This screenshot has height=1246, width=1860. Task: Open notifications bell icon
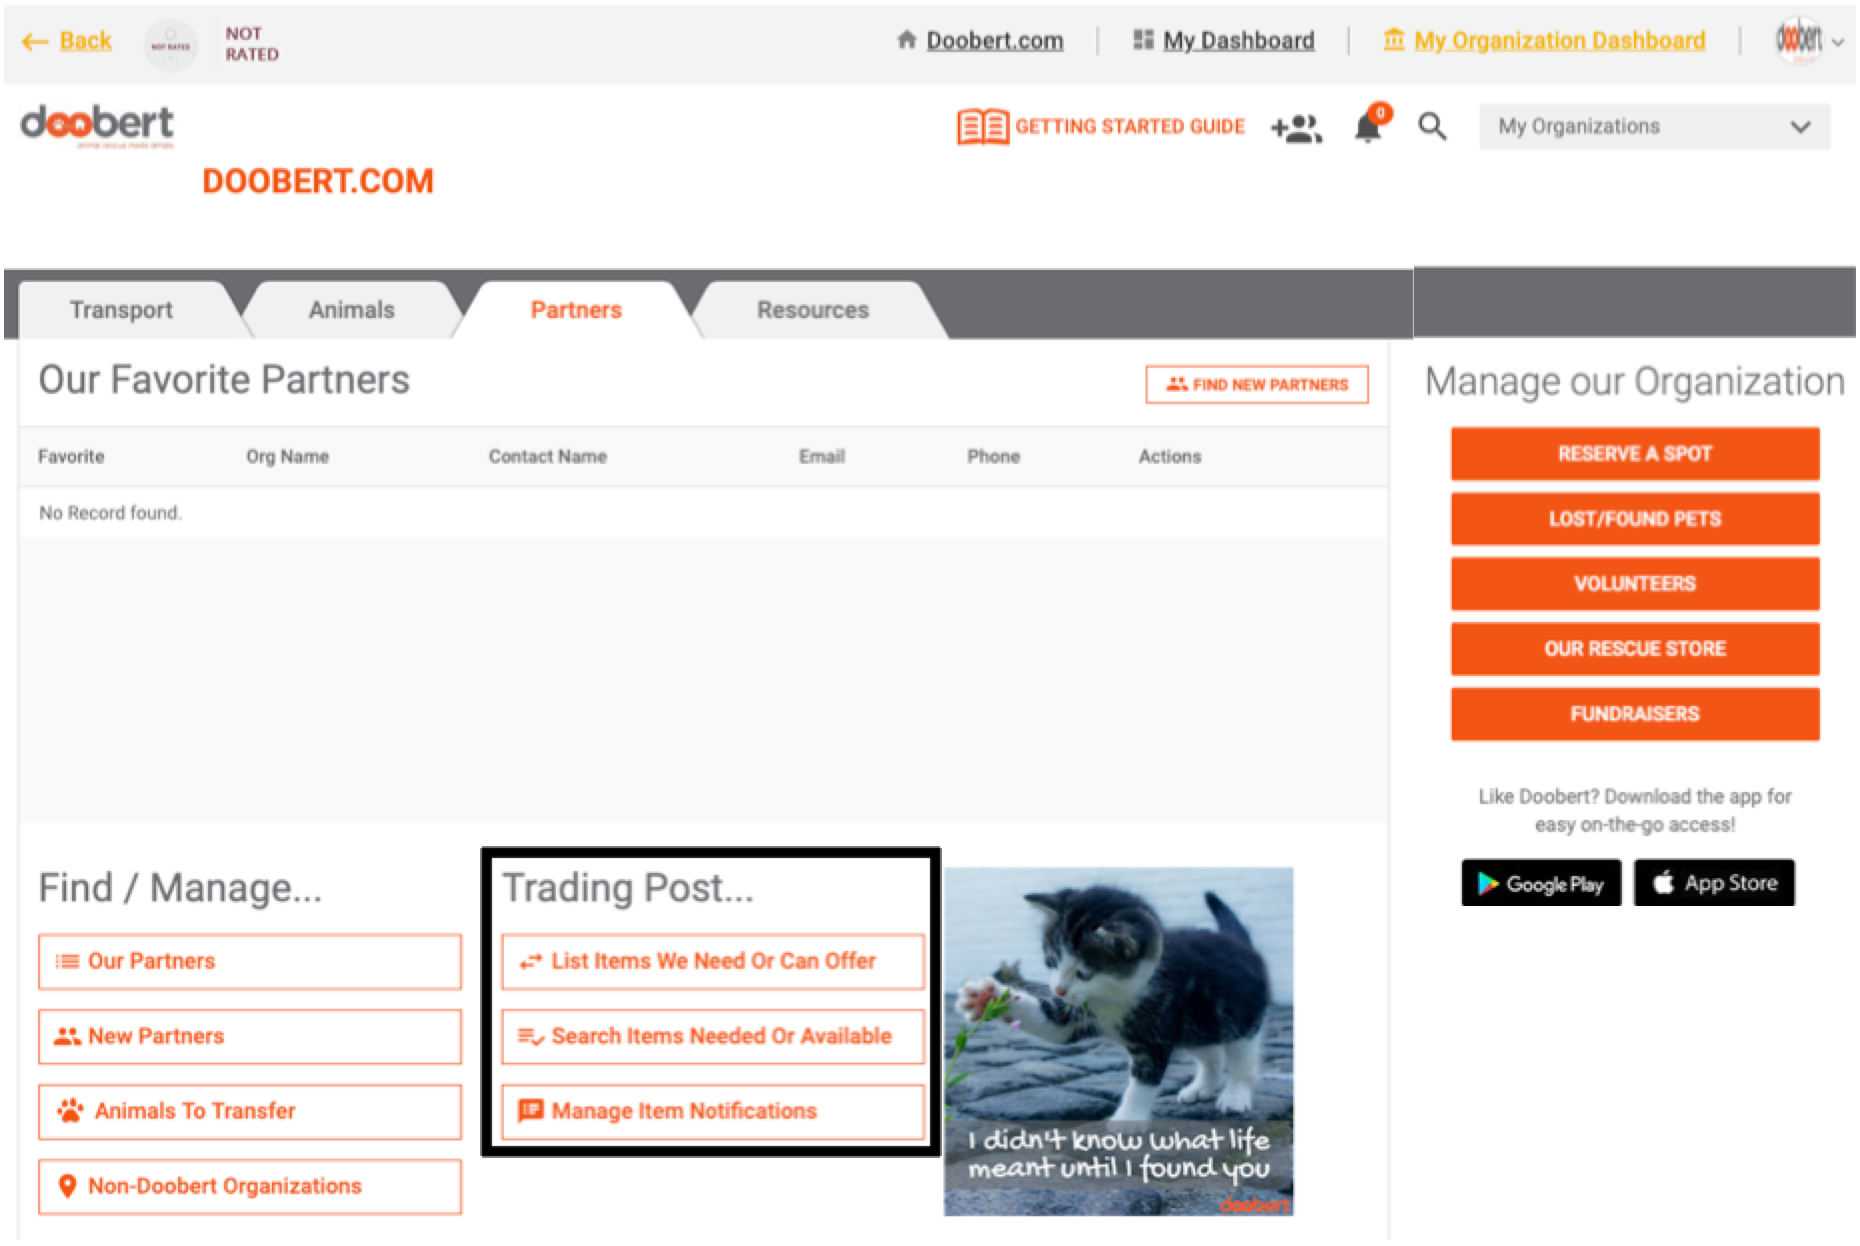point(1369,126)
